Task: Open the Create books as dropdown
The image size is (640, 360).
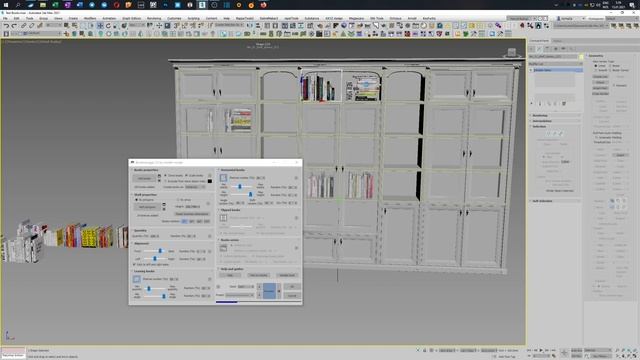Action: tap(195, 187)
